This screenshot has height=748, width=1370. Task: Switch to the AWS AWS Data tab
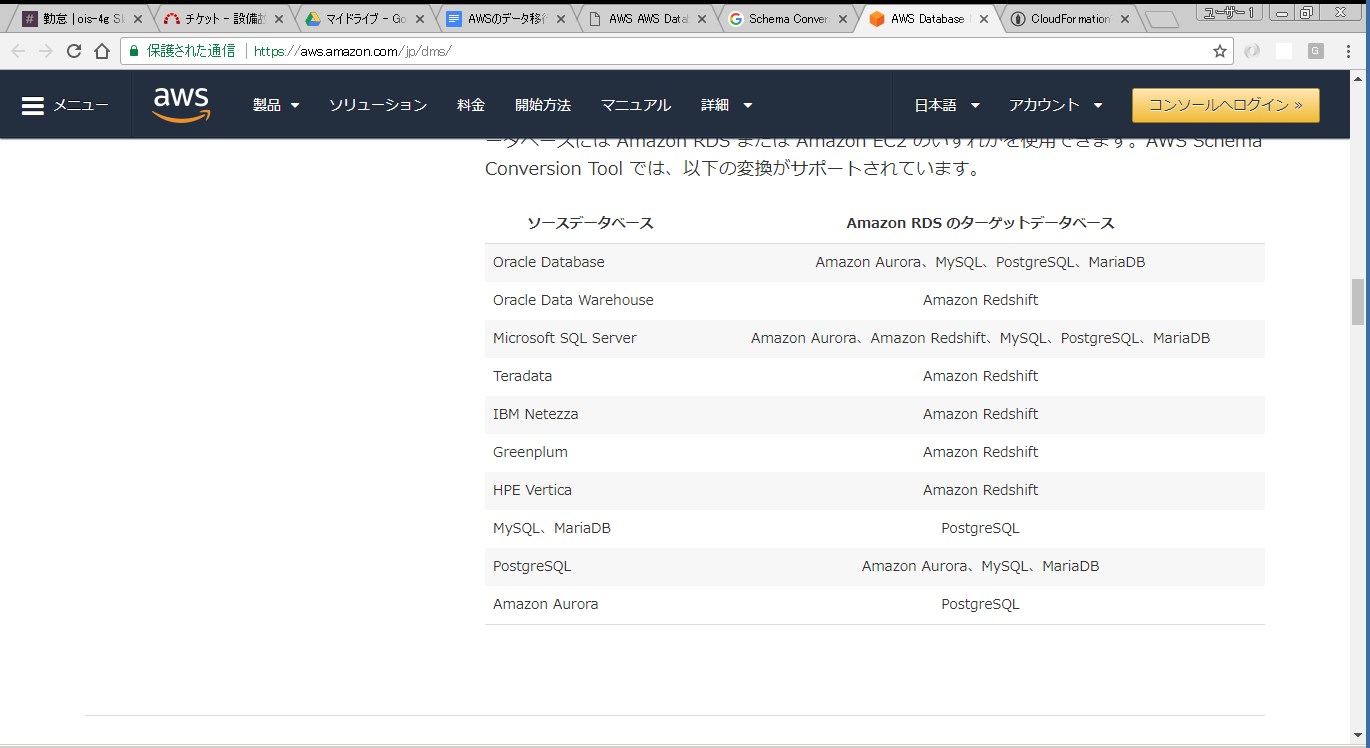point(645,19)
